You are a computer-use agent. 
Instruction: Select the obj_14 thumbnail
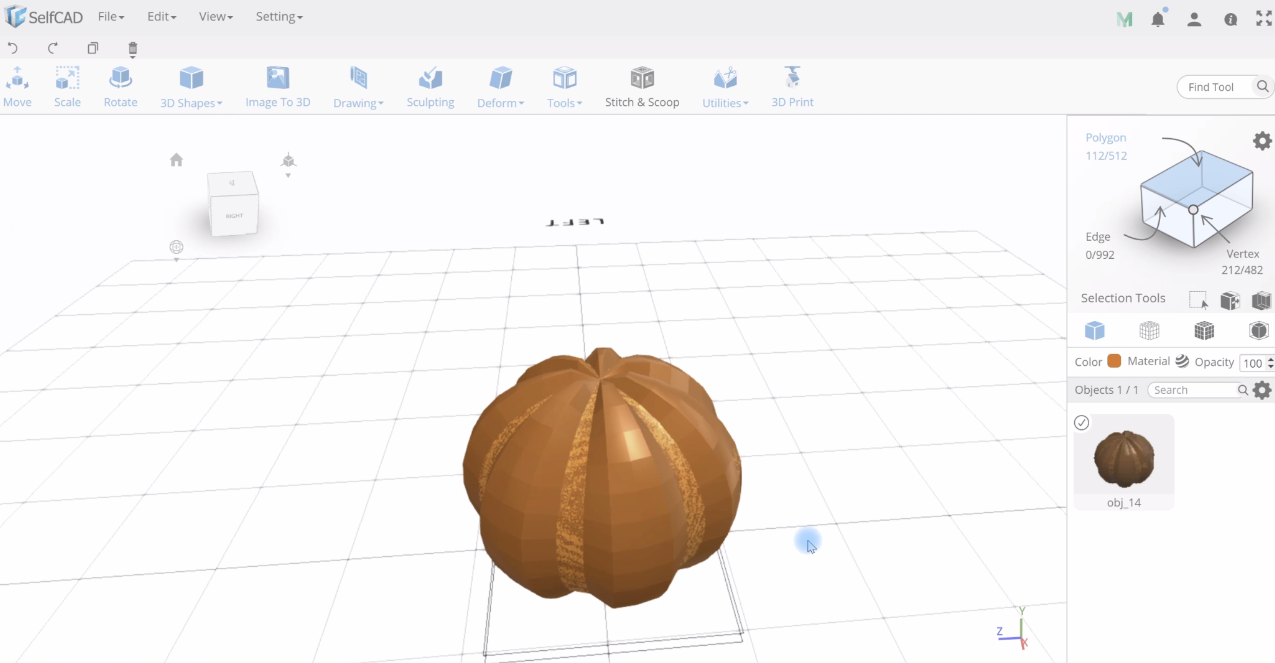pos(1124,459)
